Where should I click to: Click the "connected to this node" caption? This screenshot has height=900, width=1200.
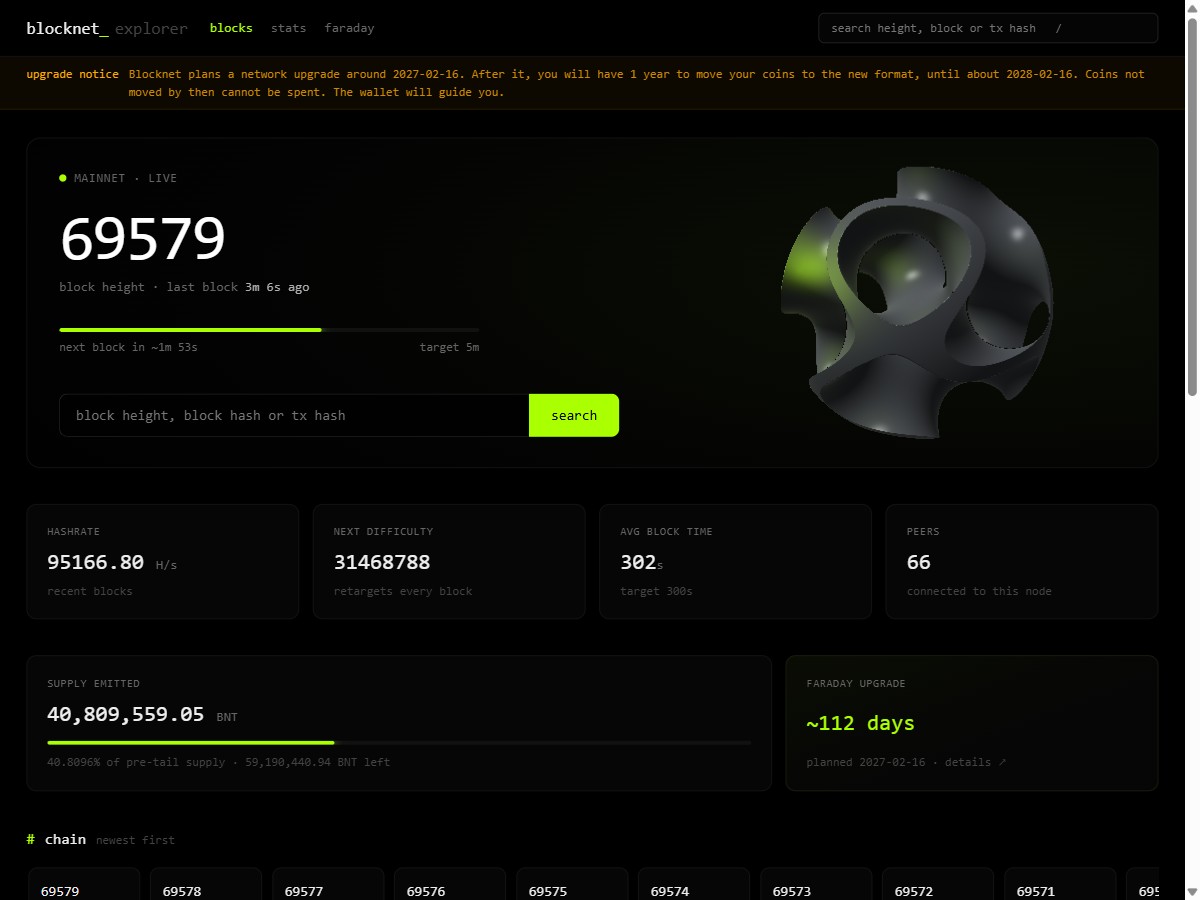979,591
